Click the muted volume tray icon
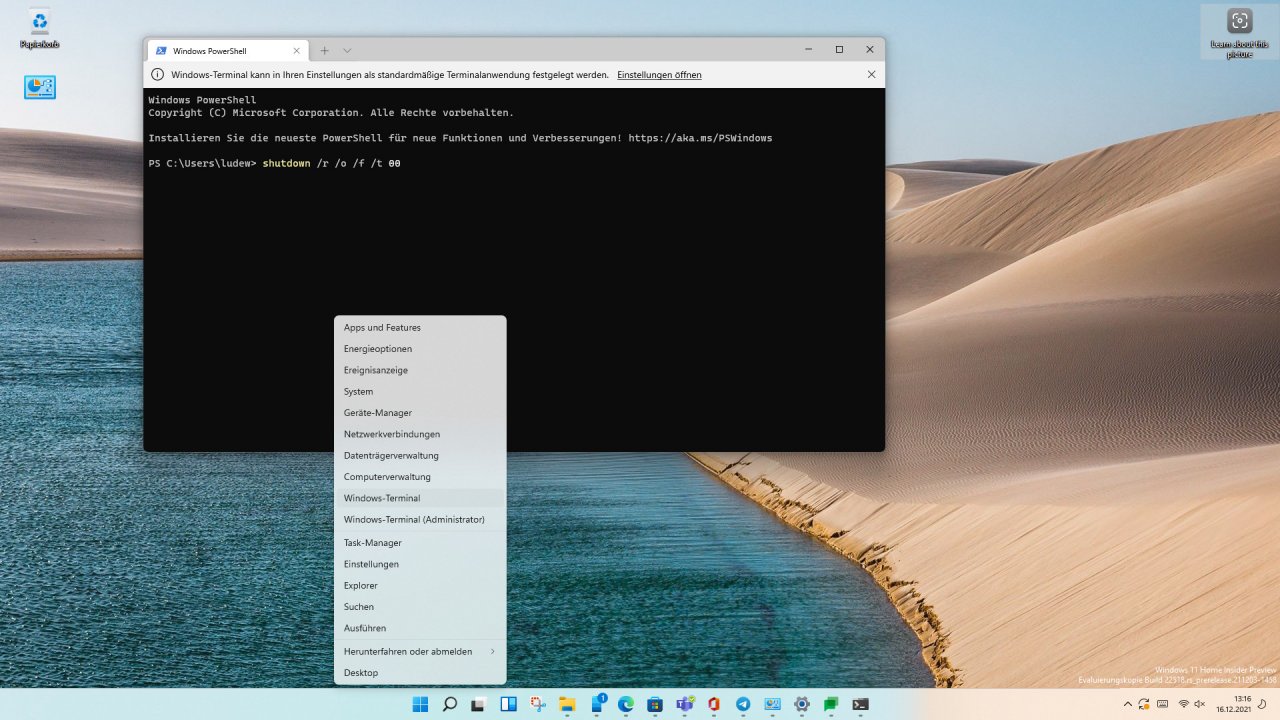This screenshot has height=720, width=1280. click(x=1199, y=705)
